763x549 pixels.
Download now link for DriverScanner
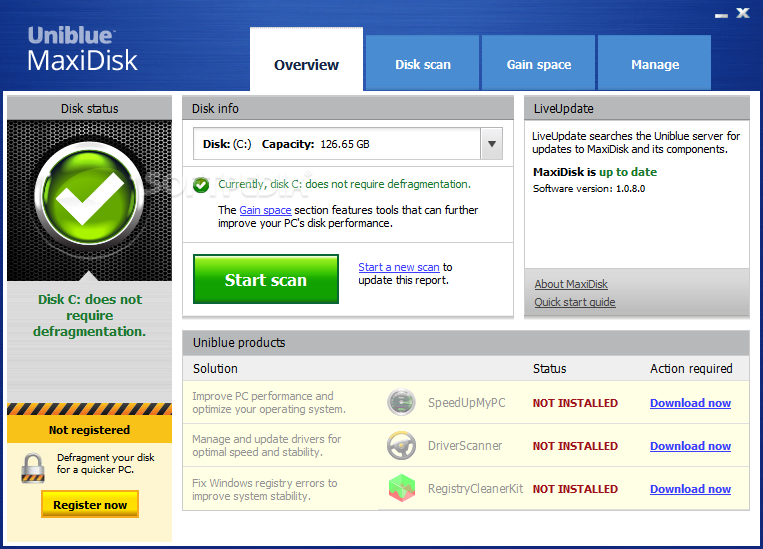pos(690,446)
